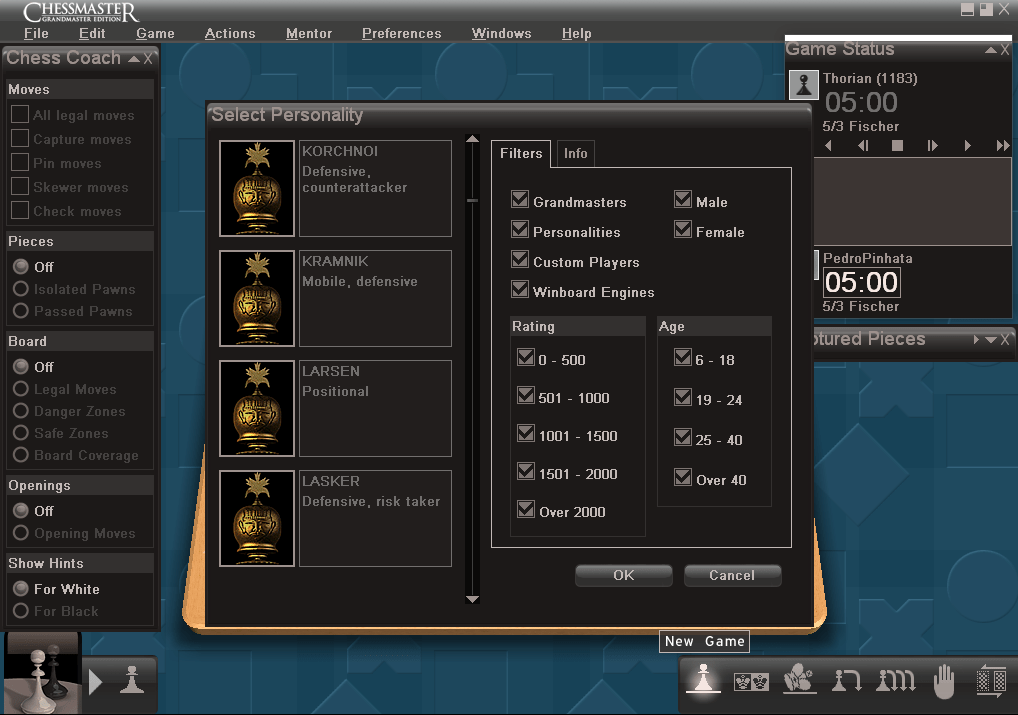
Task: Enable All legal moves in Chess Coach
Action: pyautogui.click(x=20, y=114)
